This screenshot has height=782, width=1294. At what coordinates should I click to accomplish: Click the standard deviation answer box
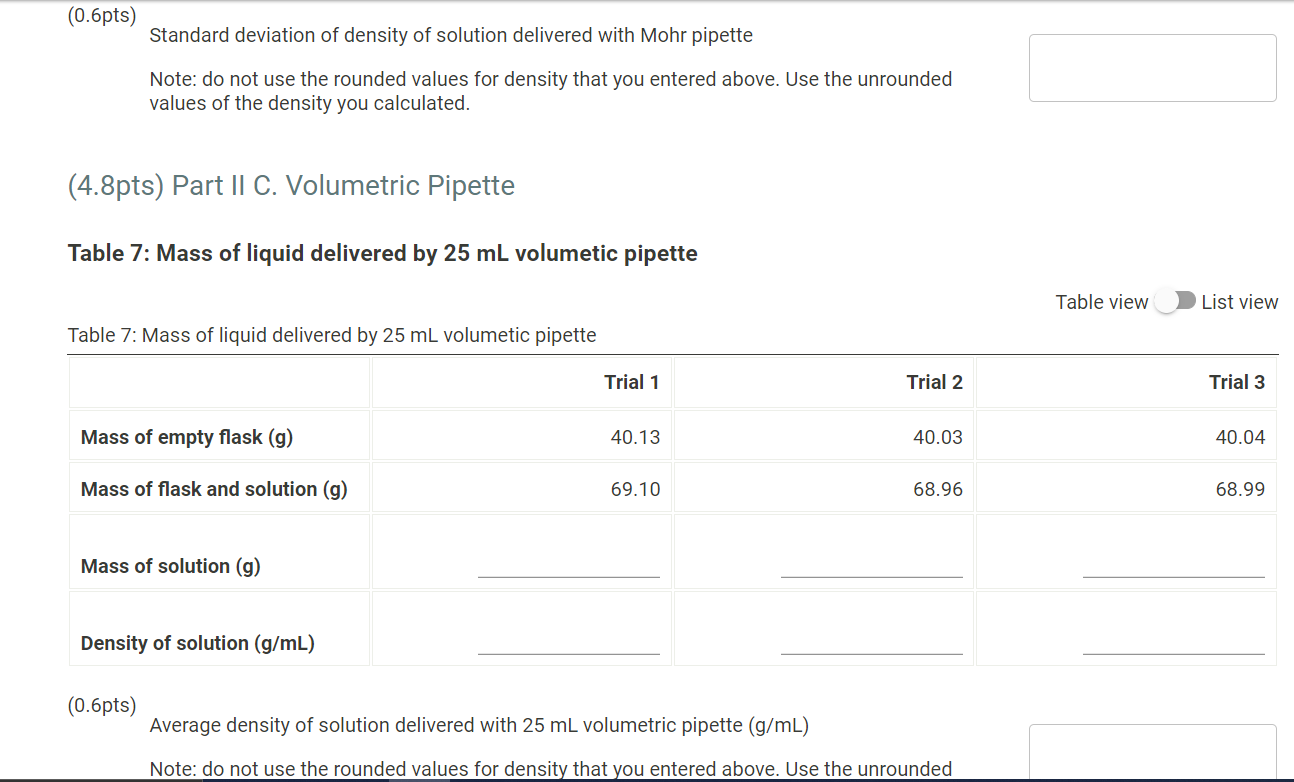pos(1152,67)
